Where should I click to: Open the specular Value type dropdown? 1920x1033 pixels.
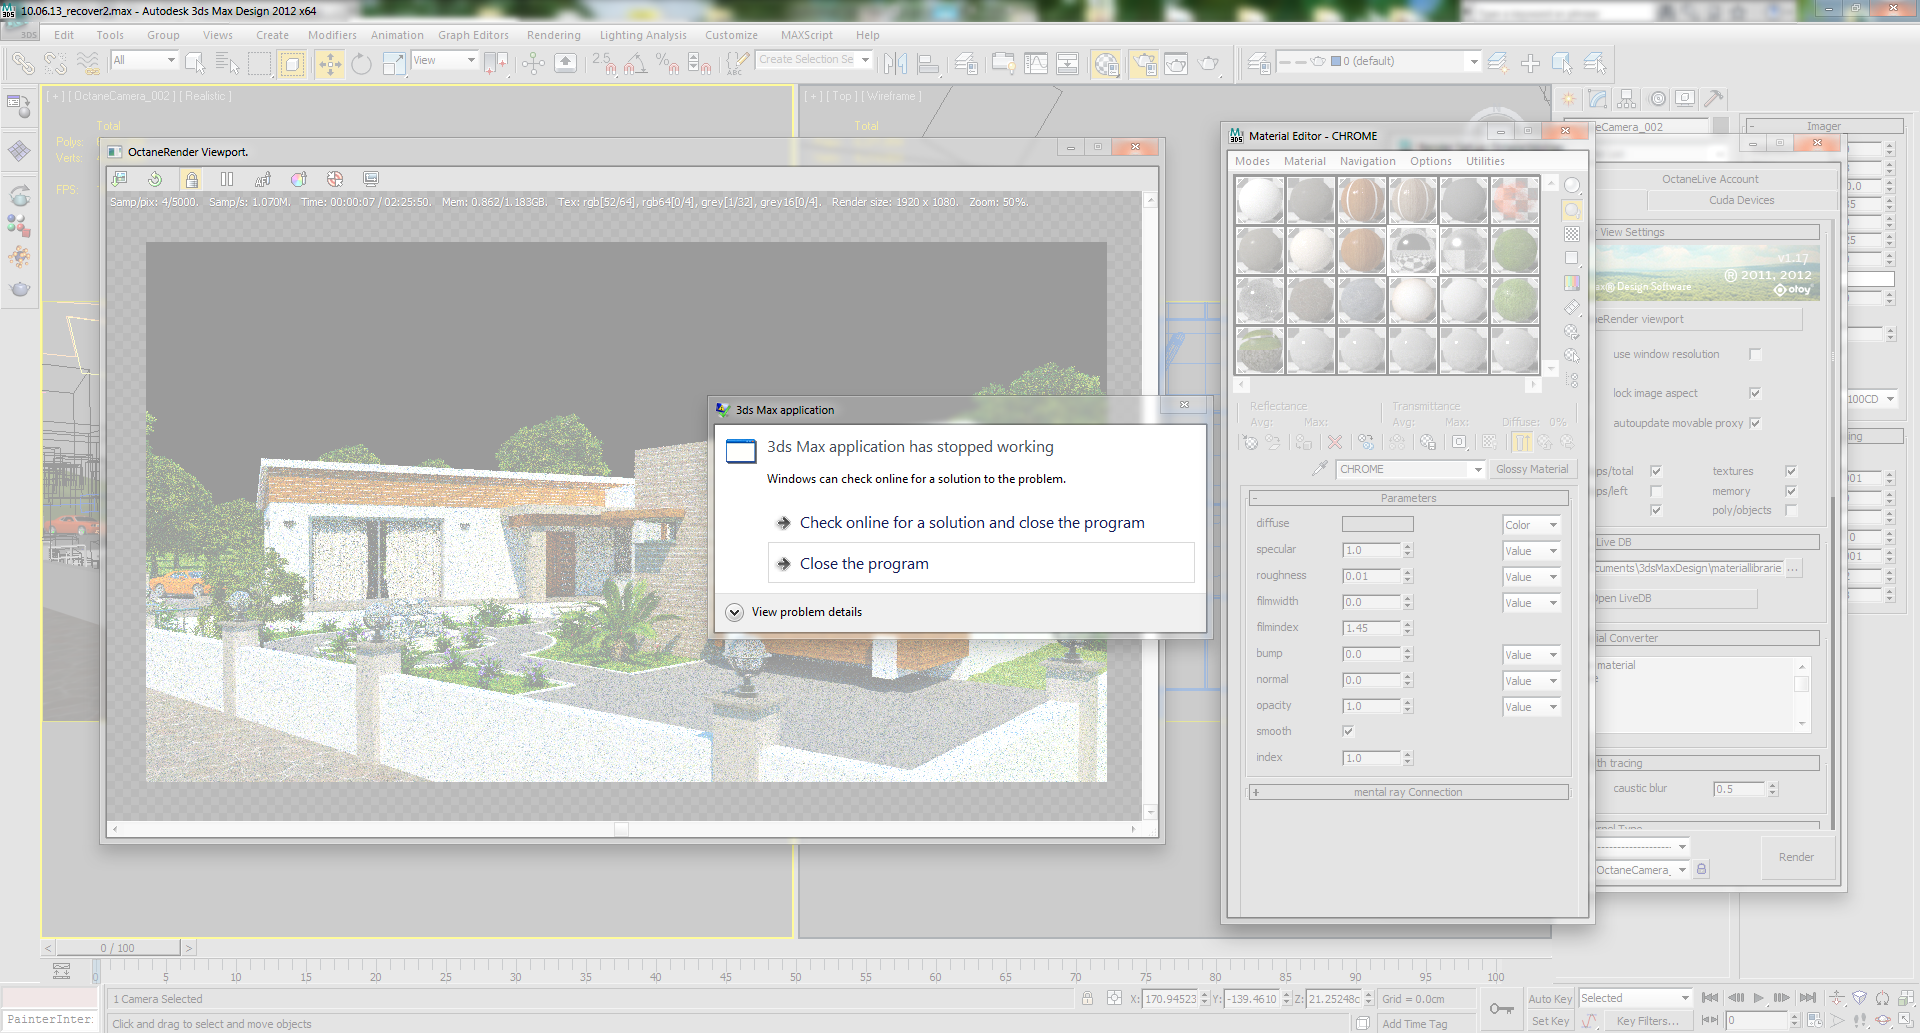point(1531,551)
